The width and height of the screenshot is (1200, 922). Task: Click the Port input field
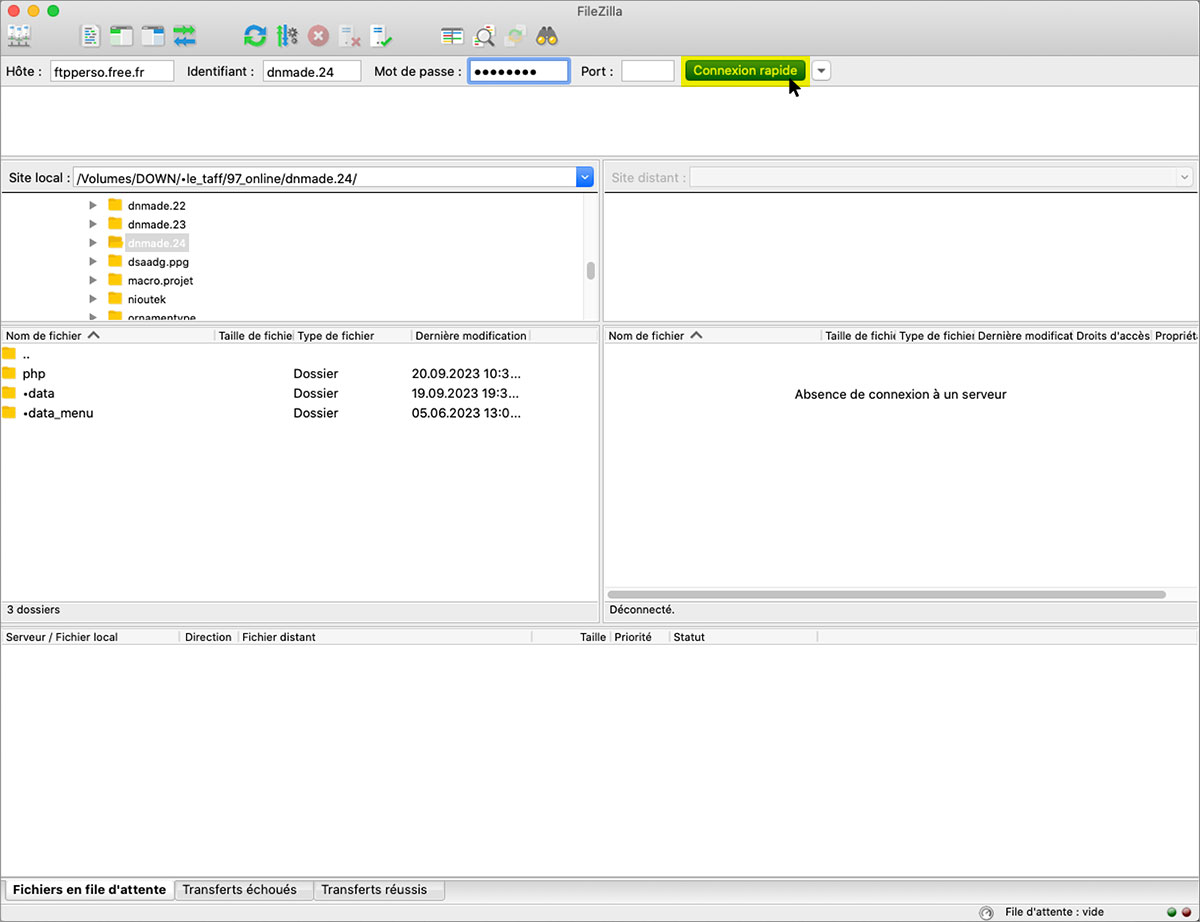tap(647, 71)
